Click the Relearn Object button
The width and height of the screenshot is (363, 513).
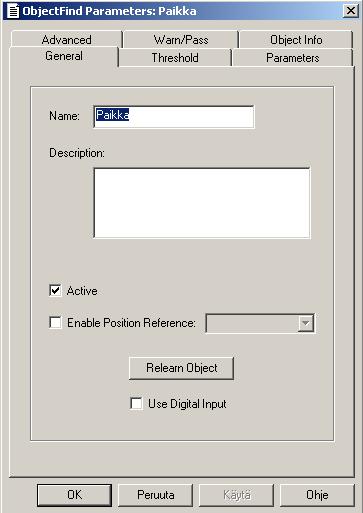[181, 368]
